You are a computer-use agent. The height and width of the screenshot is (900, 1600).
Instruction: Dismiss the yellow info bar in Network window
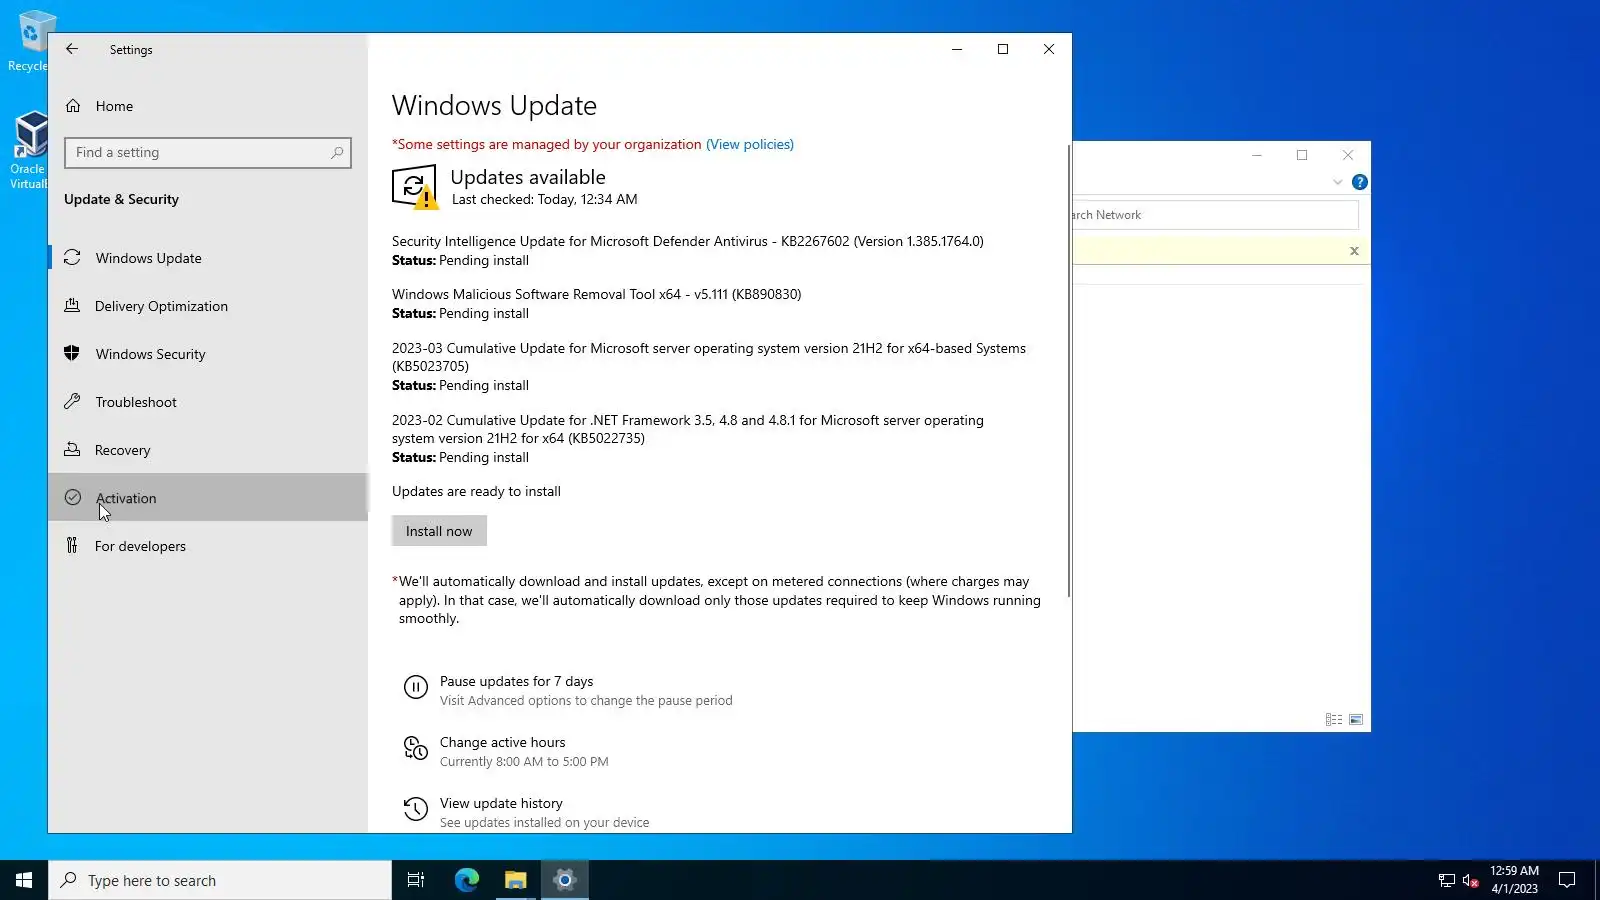click(x=1354, y=251)
